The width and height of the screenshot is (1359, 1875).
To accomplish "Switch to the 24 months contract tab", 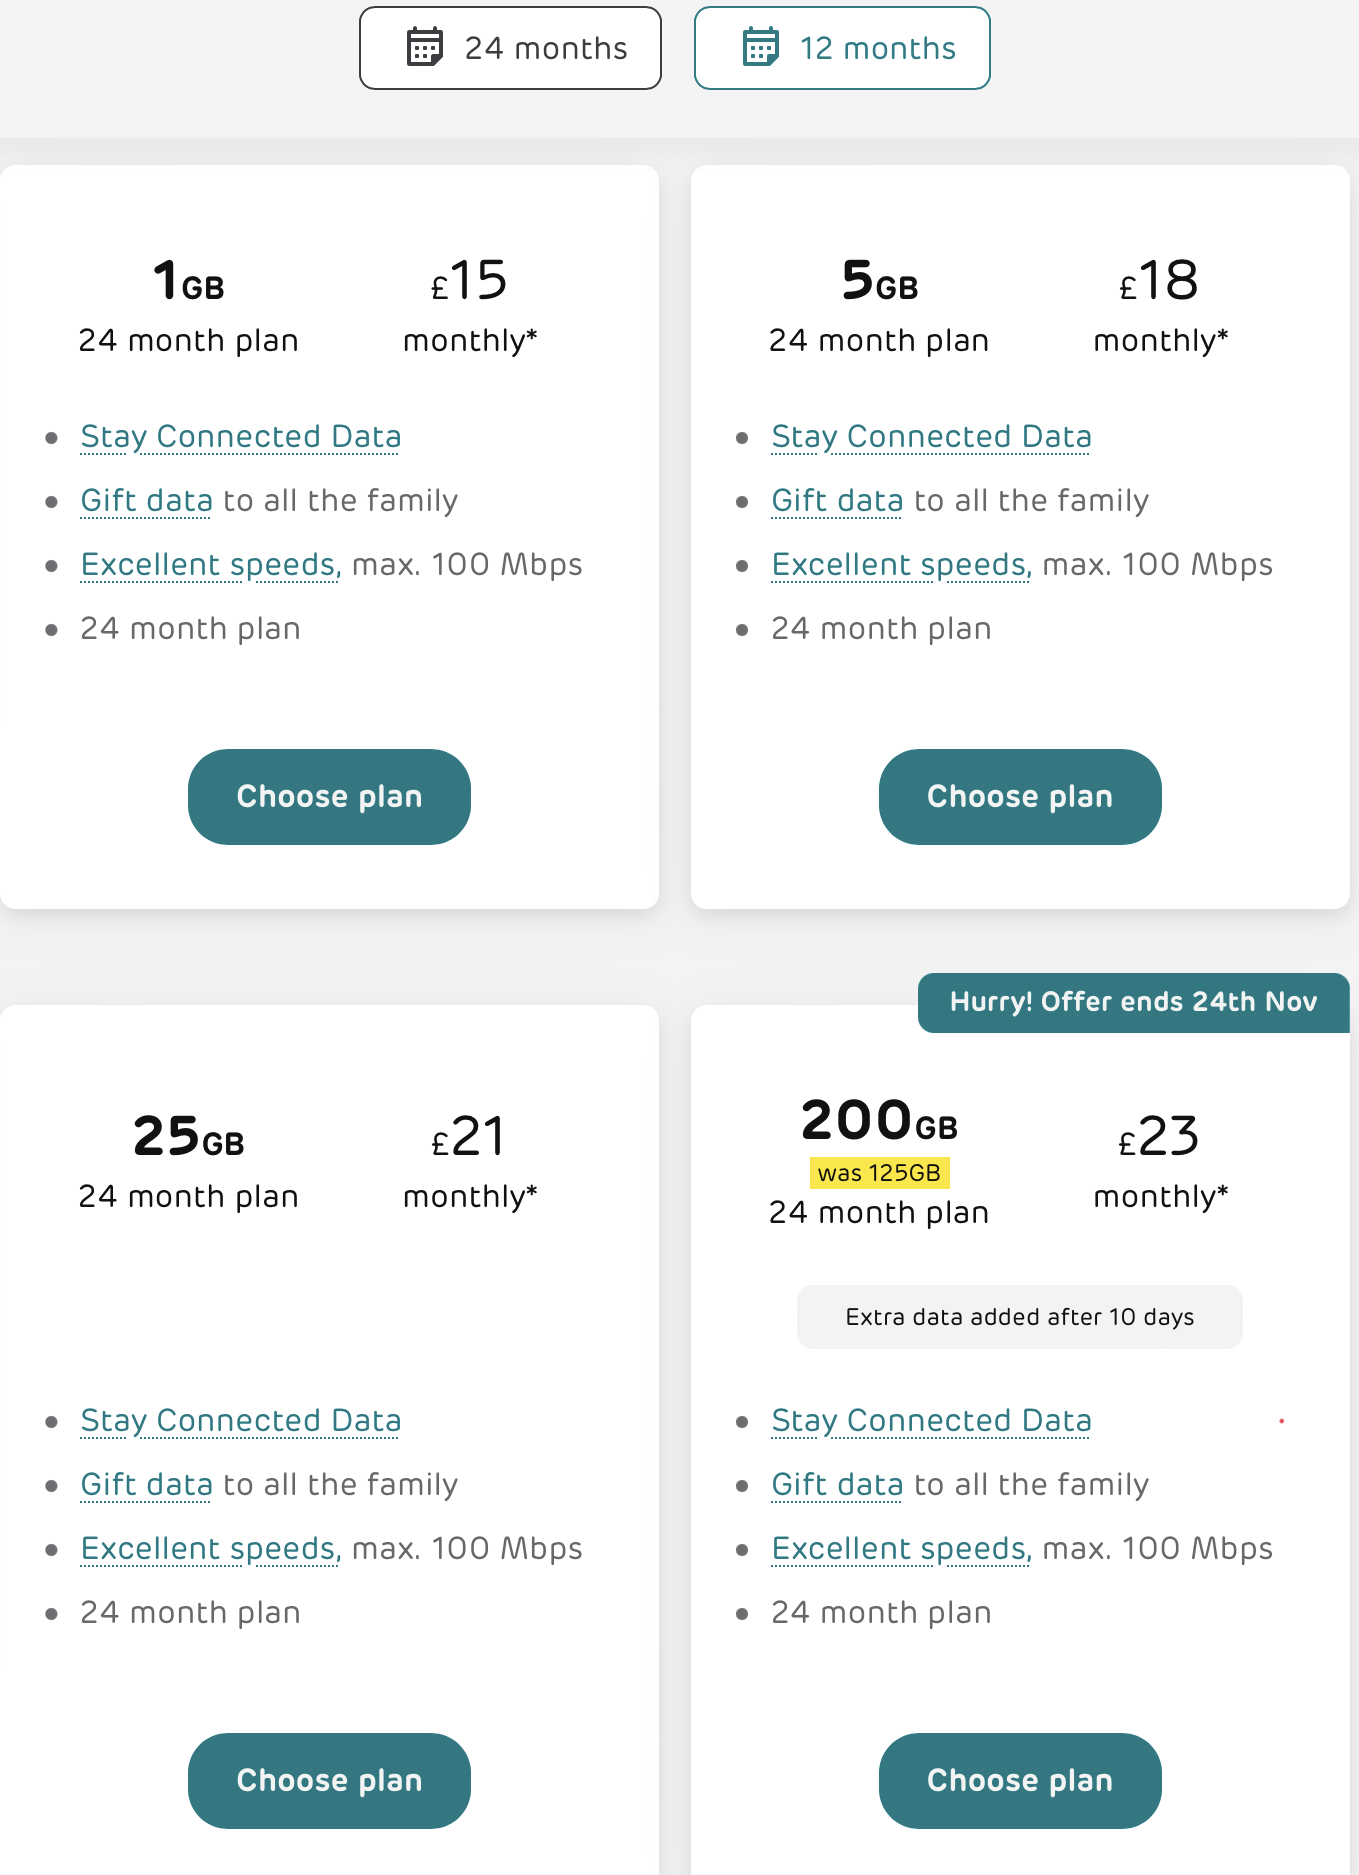I will coord(510,48).
